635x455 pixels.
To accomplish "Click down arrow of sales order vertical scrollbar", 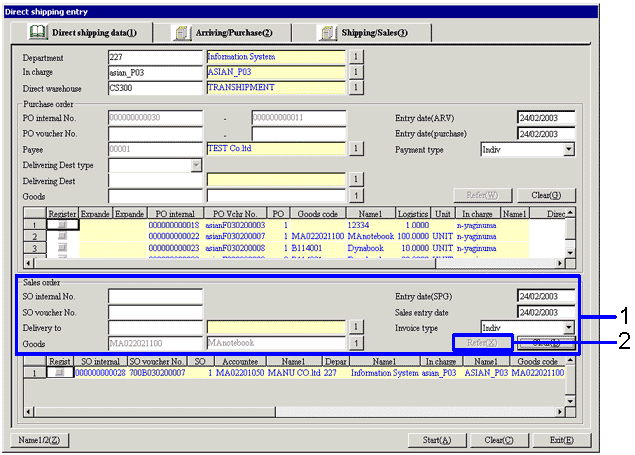I will (570, 401).
